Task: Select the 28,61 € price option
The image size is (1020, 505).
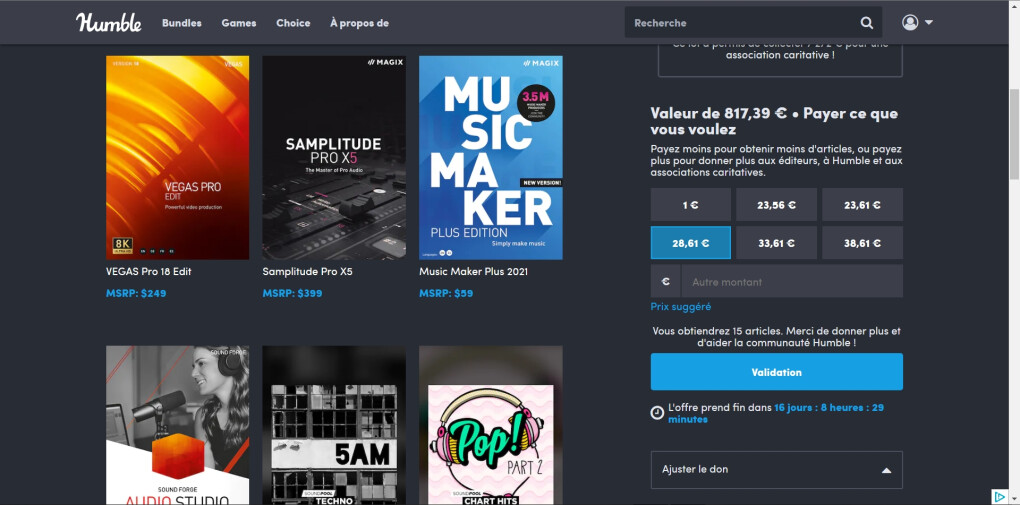Action: coord(691,243)
